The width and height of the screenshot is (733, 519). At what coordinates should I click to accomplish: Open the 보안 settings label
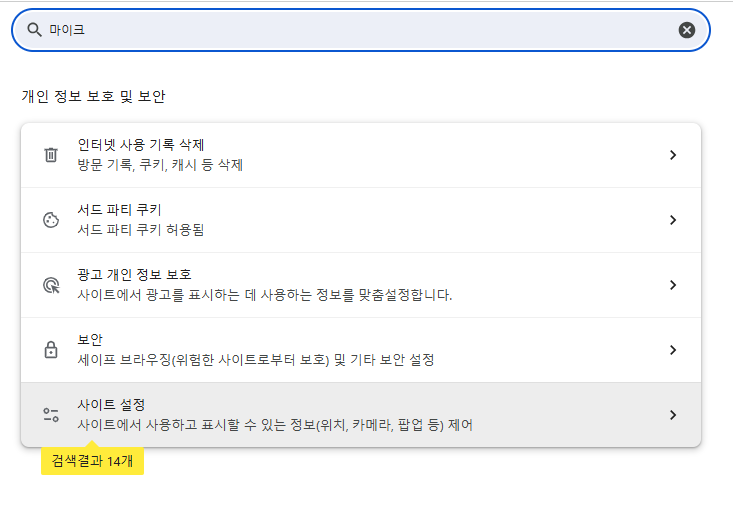[x=90, y=340]
